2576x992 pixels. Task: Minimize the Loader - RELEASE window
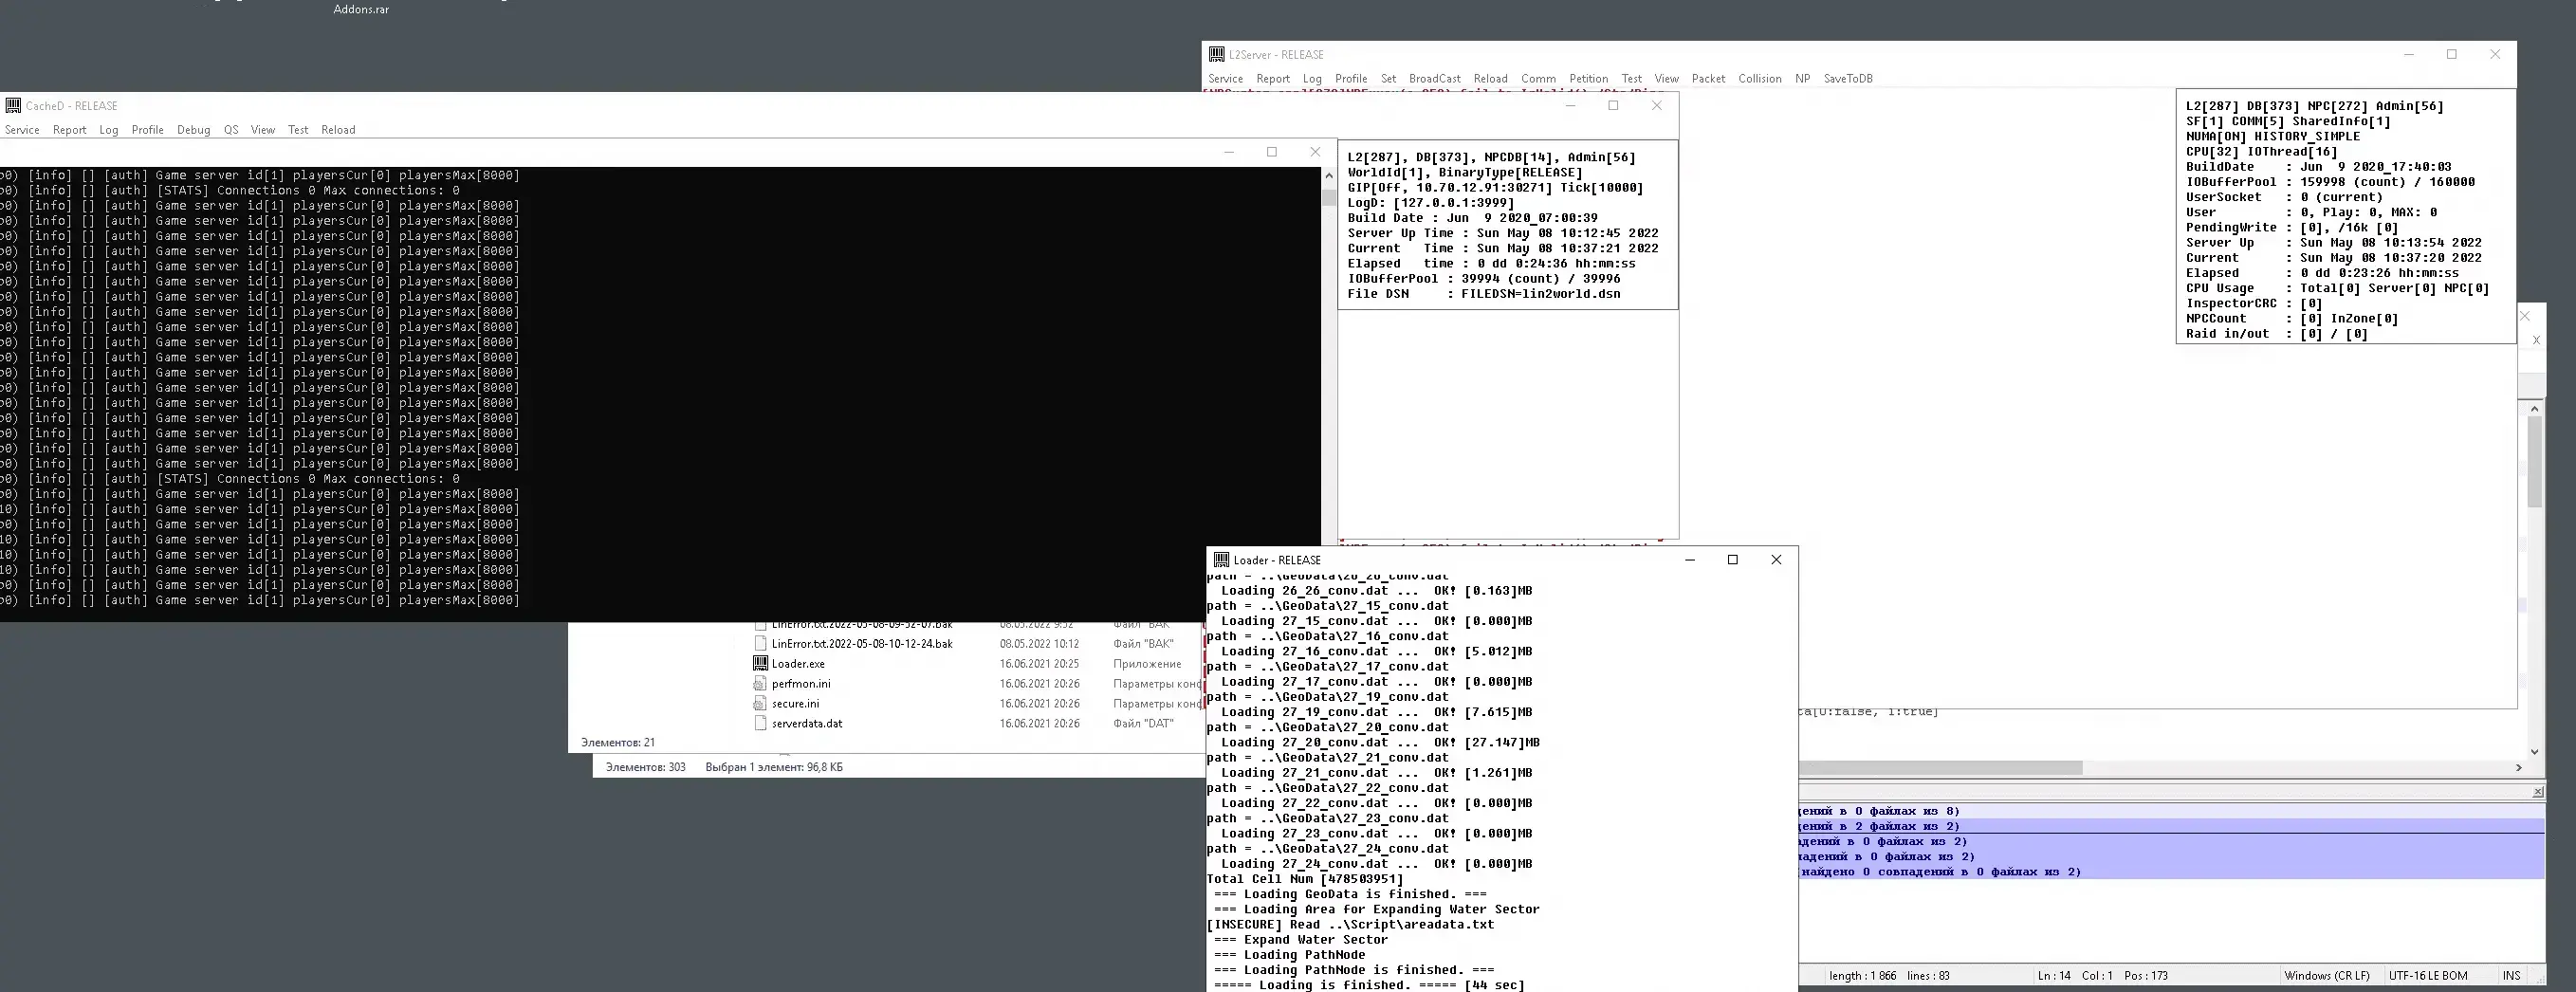1690,560
